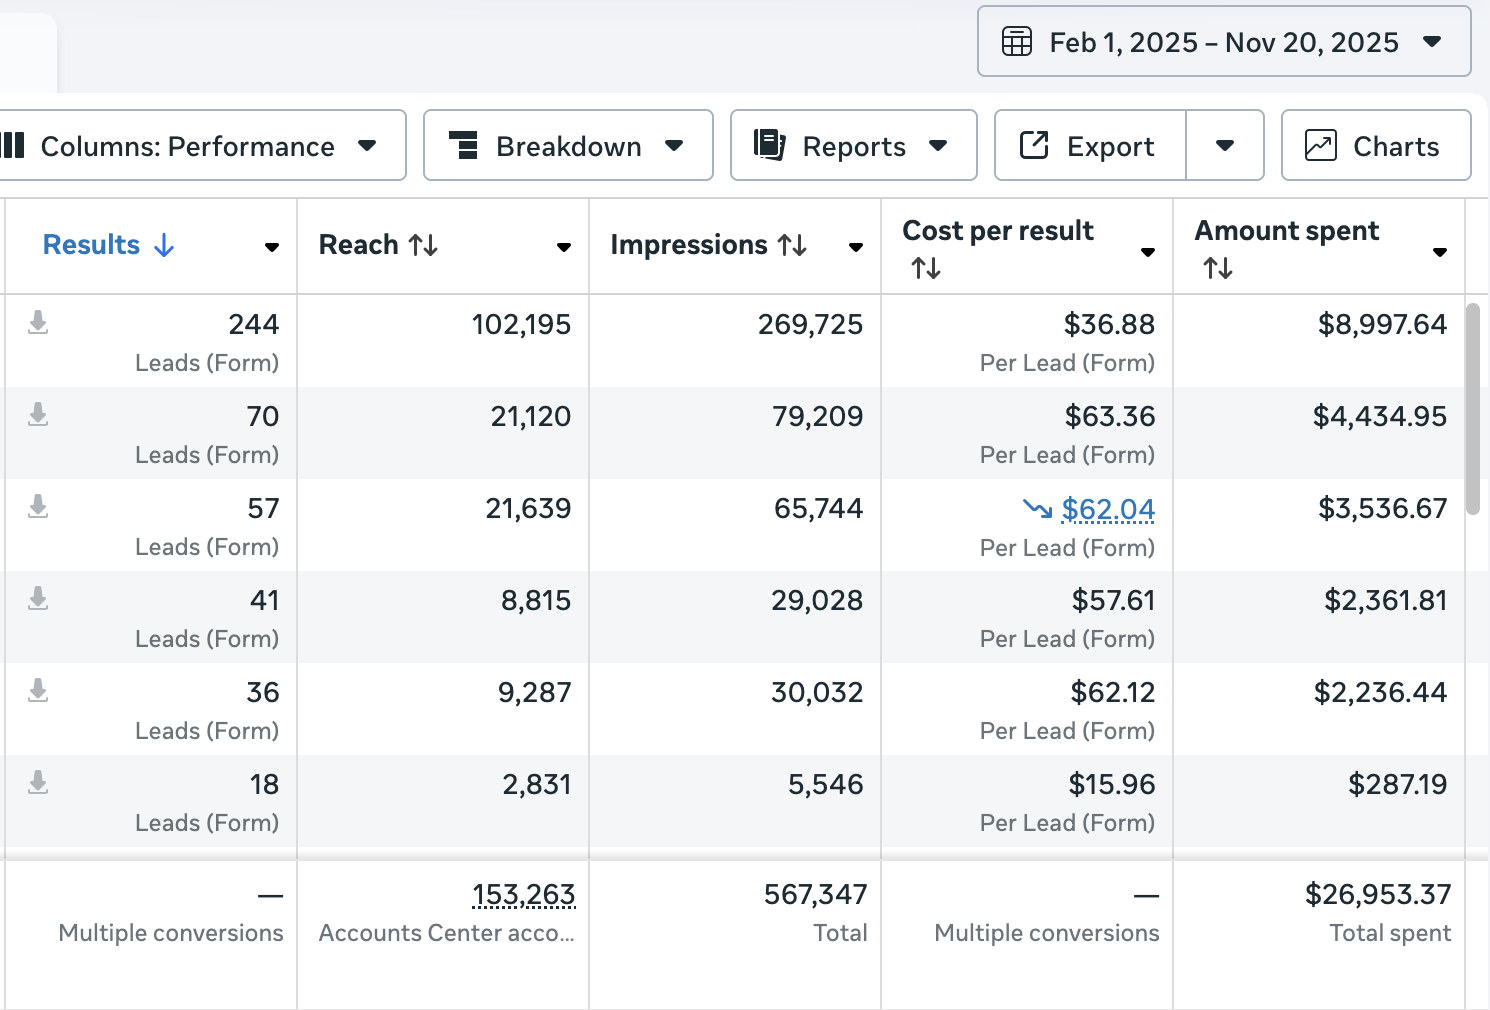Click the Export button
Viewport: 1490px width, 1010px height.
coord(1090,146)
